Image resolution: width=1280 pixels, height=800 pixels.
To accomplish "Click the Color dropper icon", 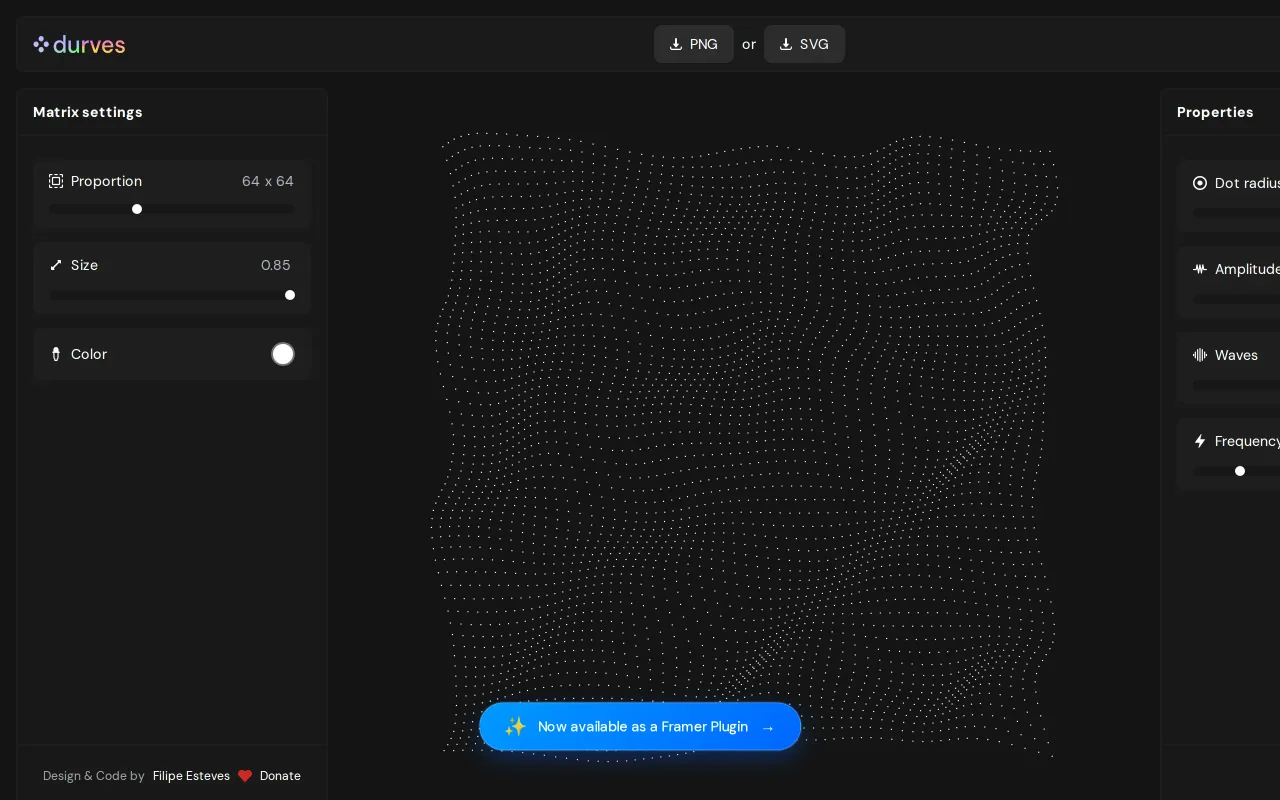I will pos(56,354).
